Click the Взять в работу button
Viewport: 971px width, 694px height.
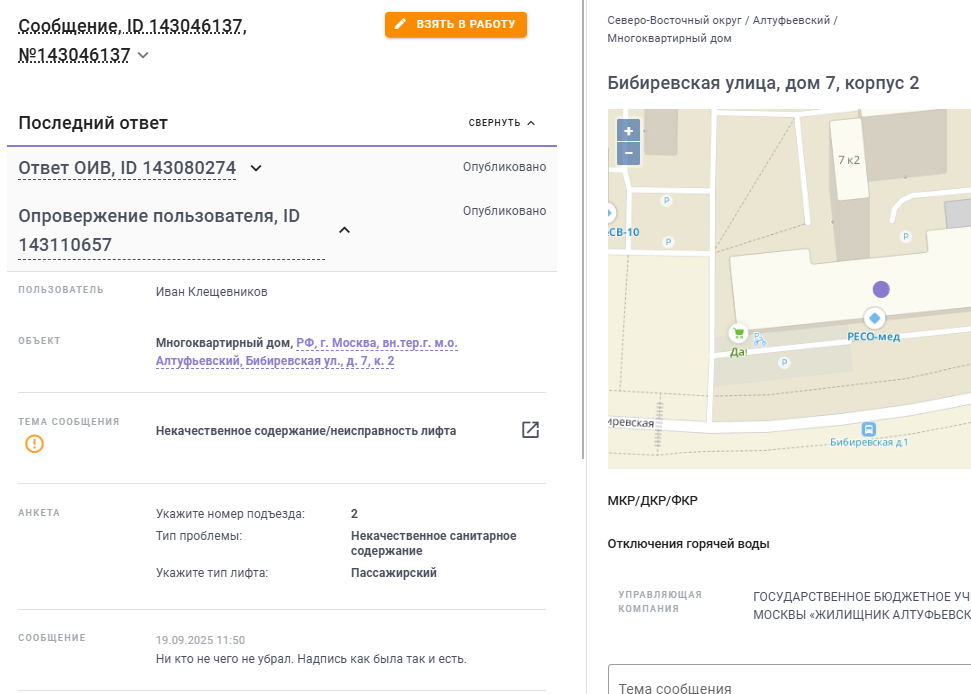(x=456, y=24)
